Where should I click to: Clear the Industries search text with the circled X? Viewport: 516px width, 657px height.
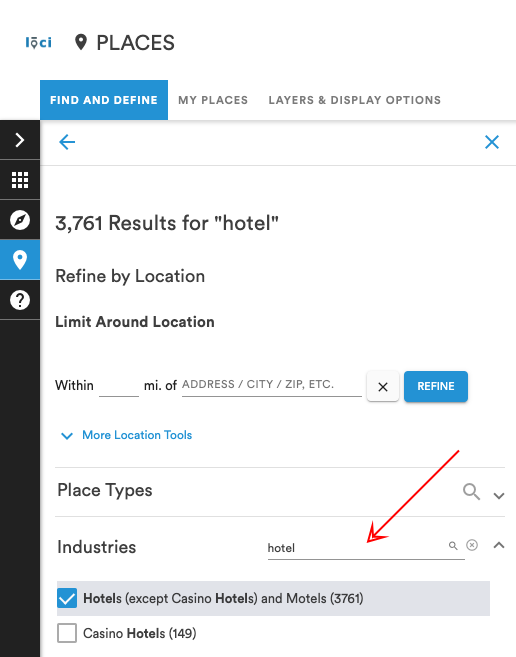coord(472,545)
